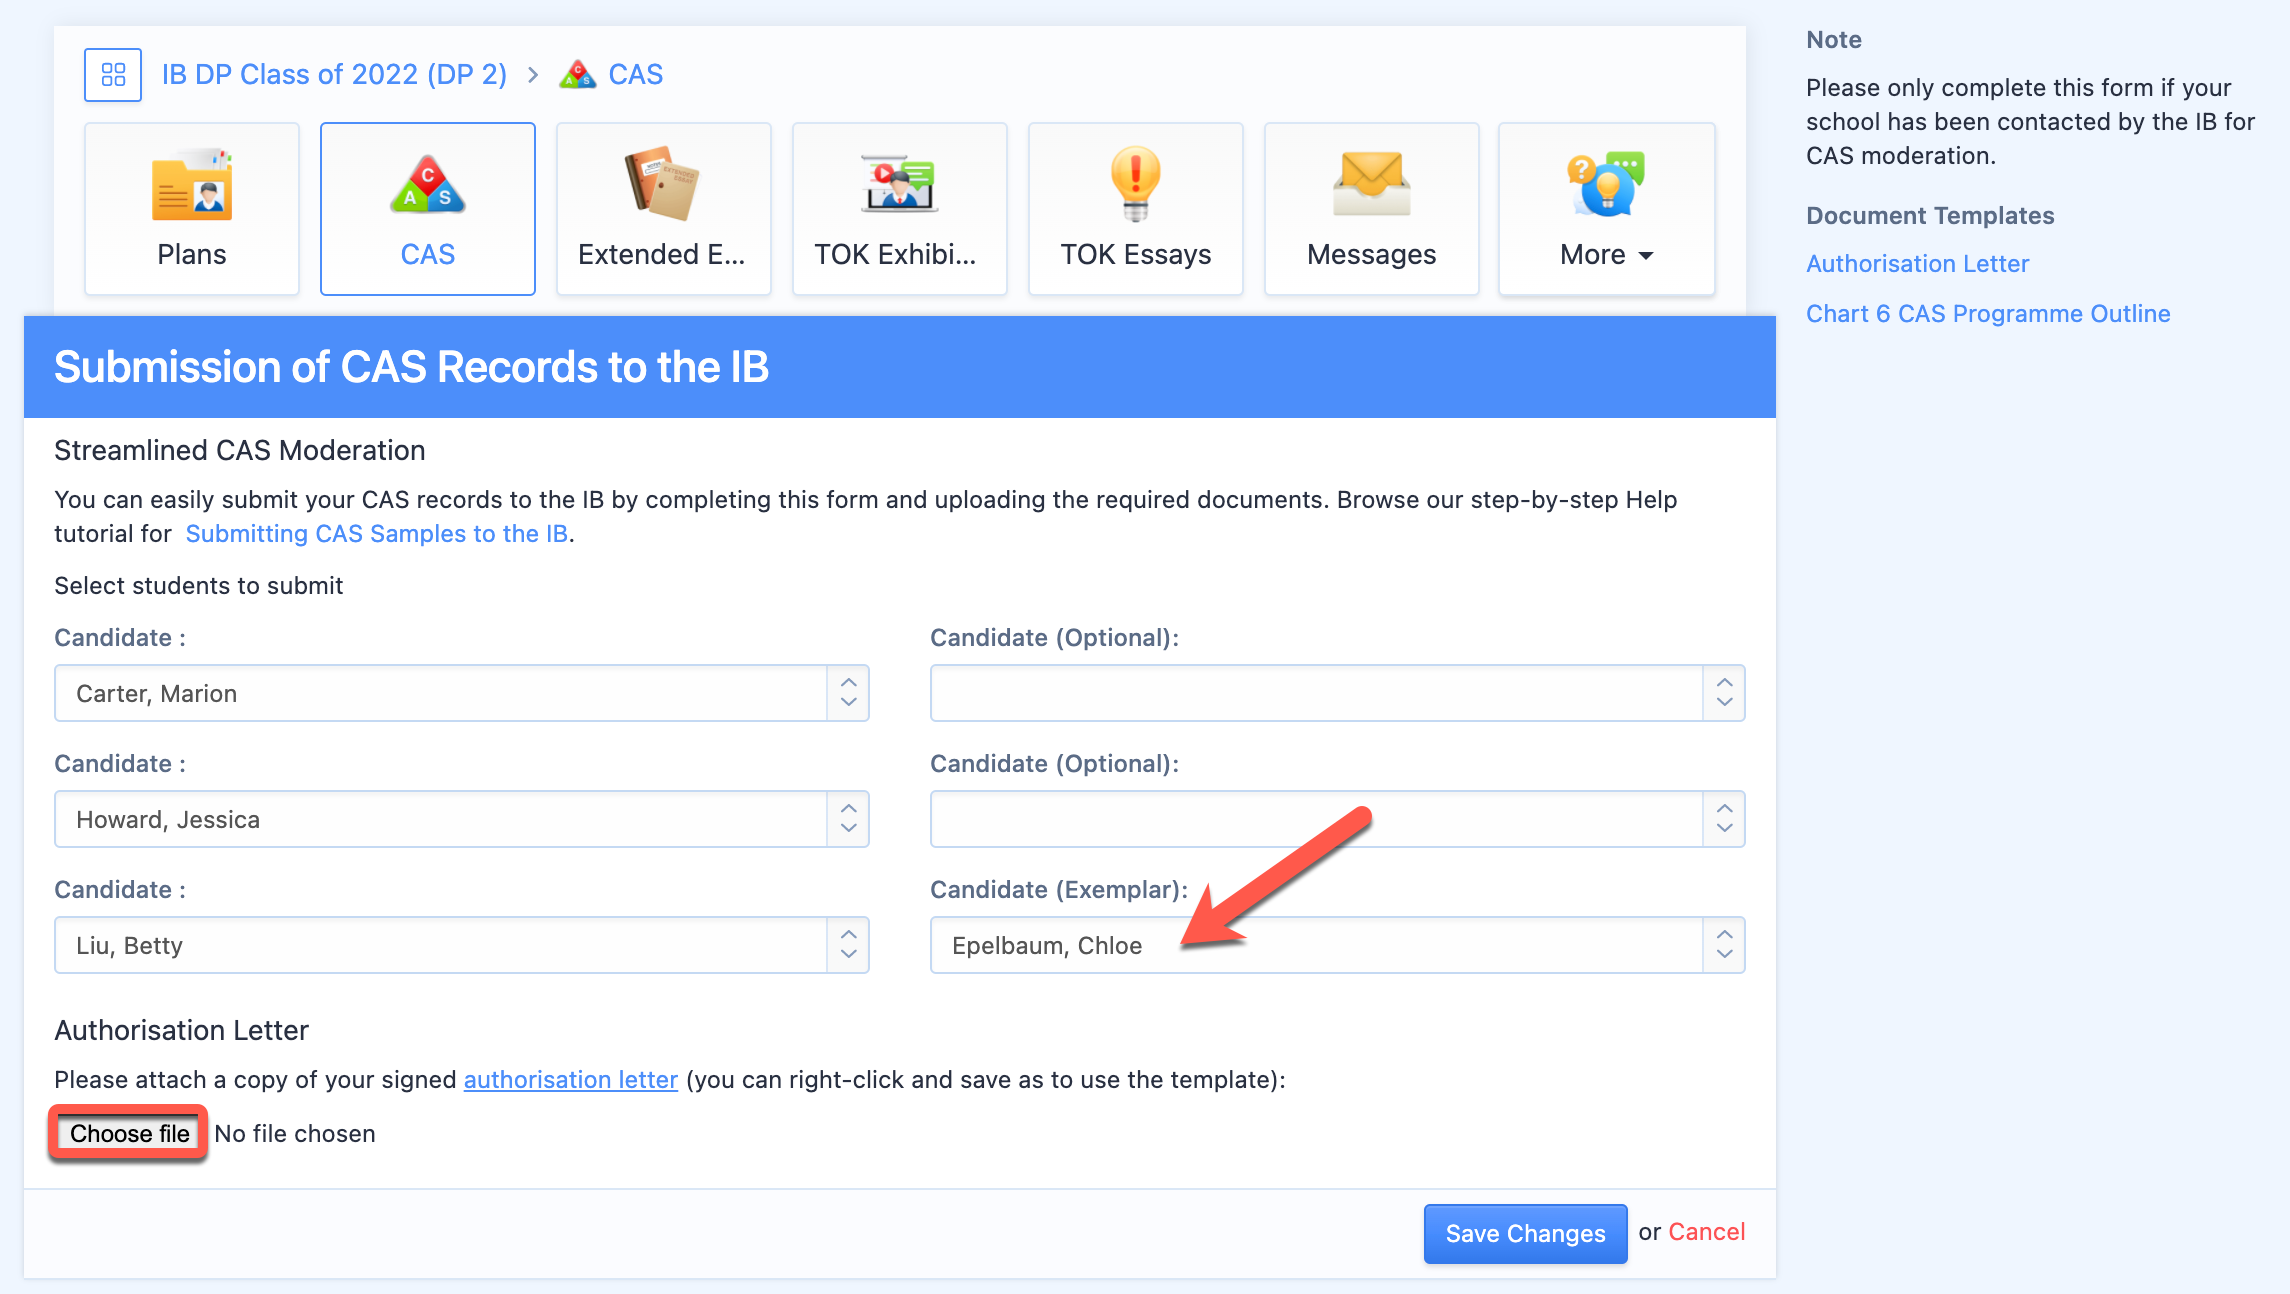
Task: Click Choose file to upload letter
Action: pos(129,1133)
